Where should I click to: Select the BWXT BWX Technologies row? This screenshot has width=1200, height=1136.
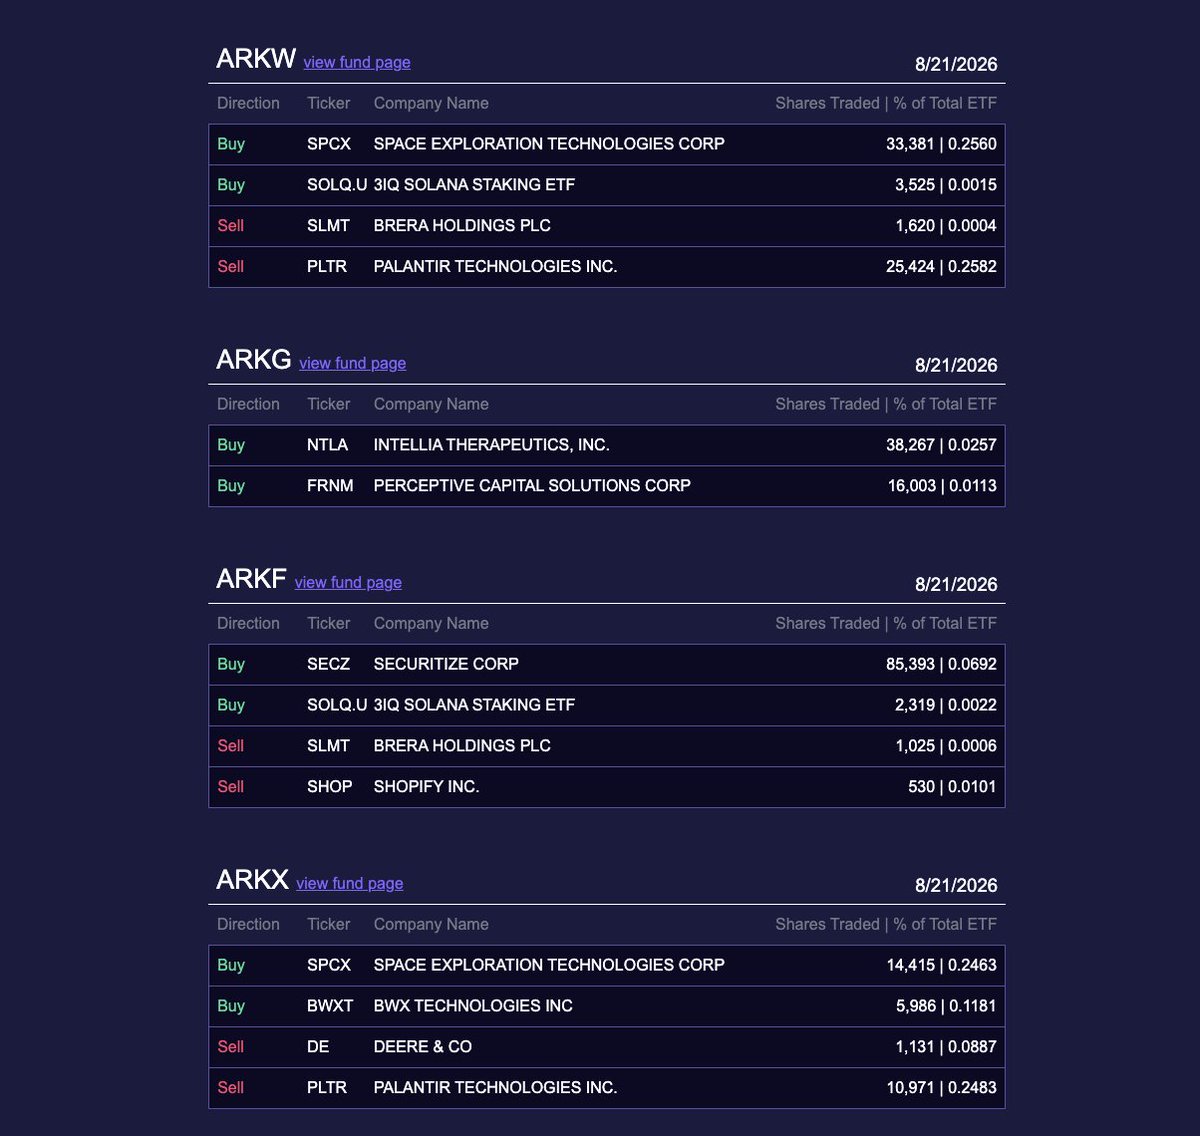coord(607,1006)
